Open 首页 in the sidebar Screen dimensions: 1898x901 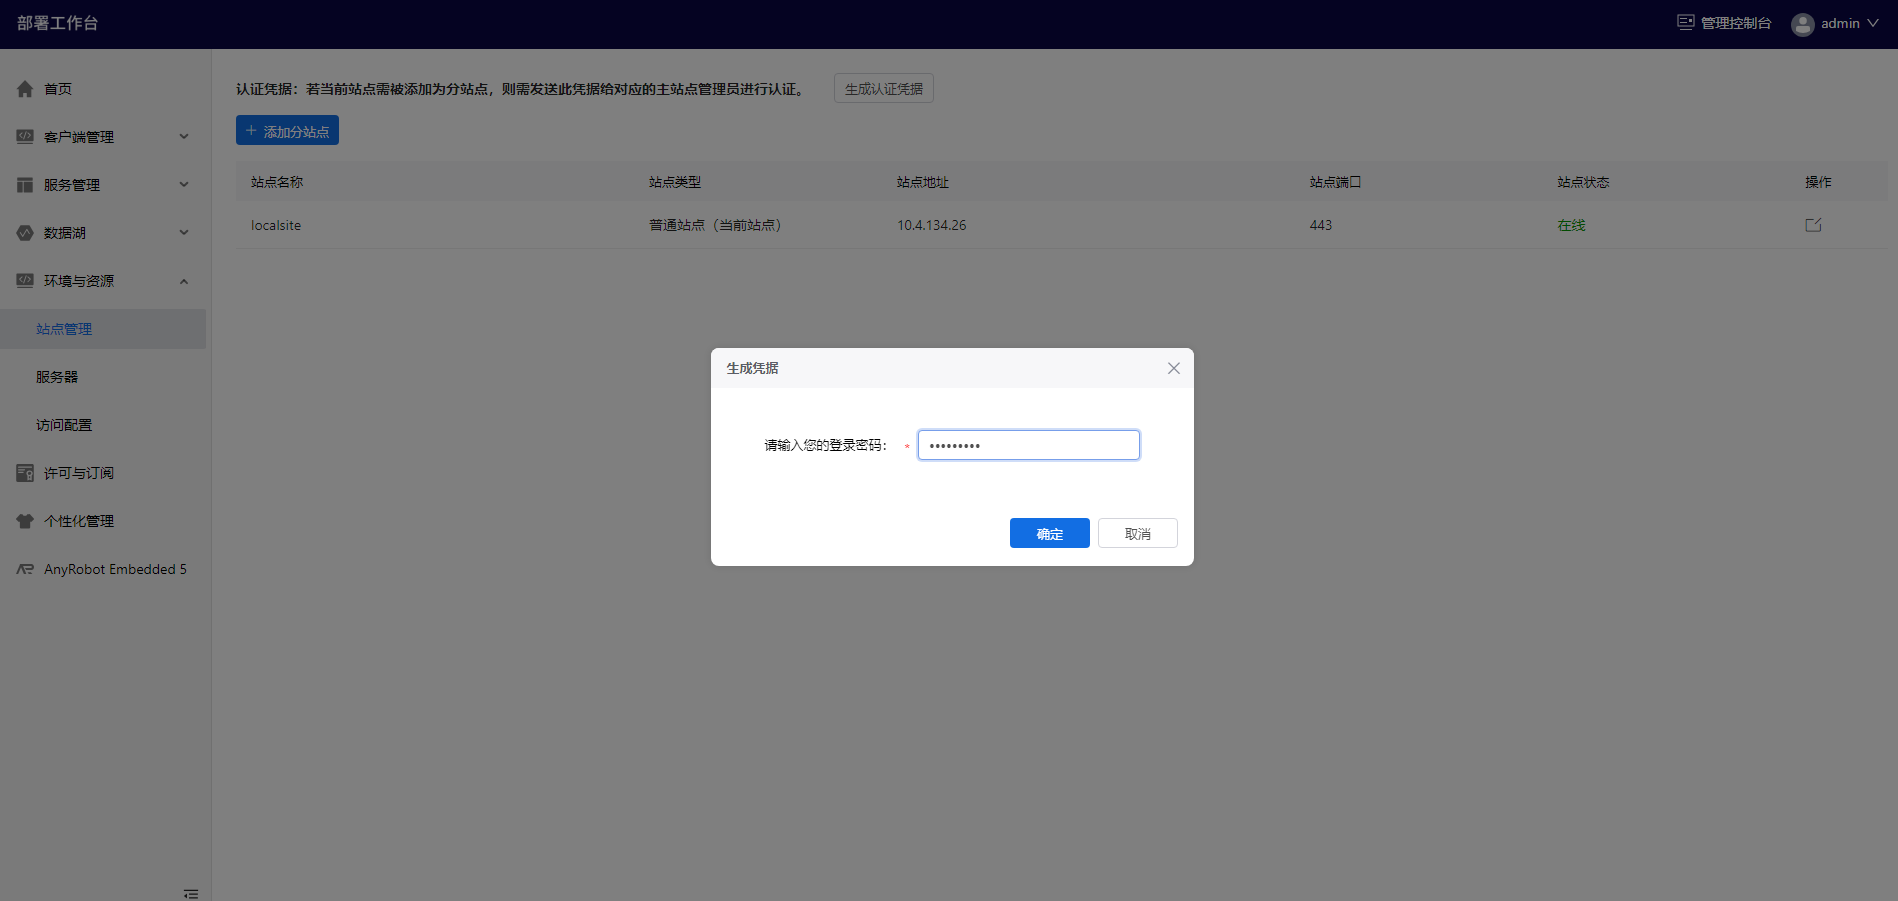pyautogui.click(x=58, y=89)
